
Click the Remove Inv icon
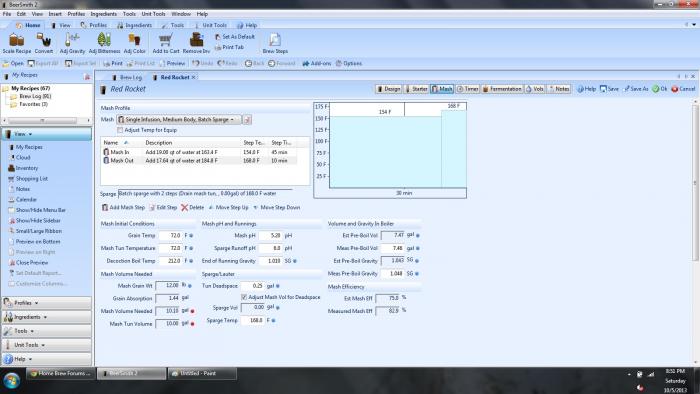click(x=196, y=43)
